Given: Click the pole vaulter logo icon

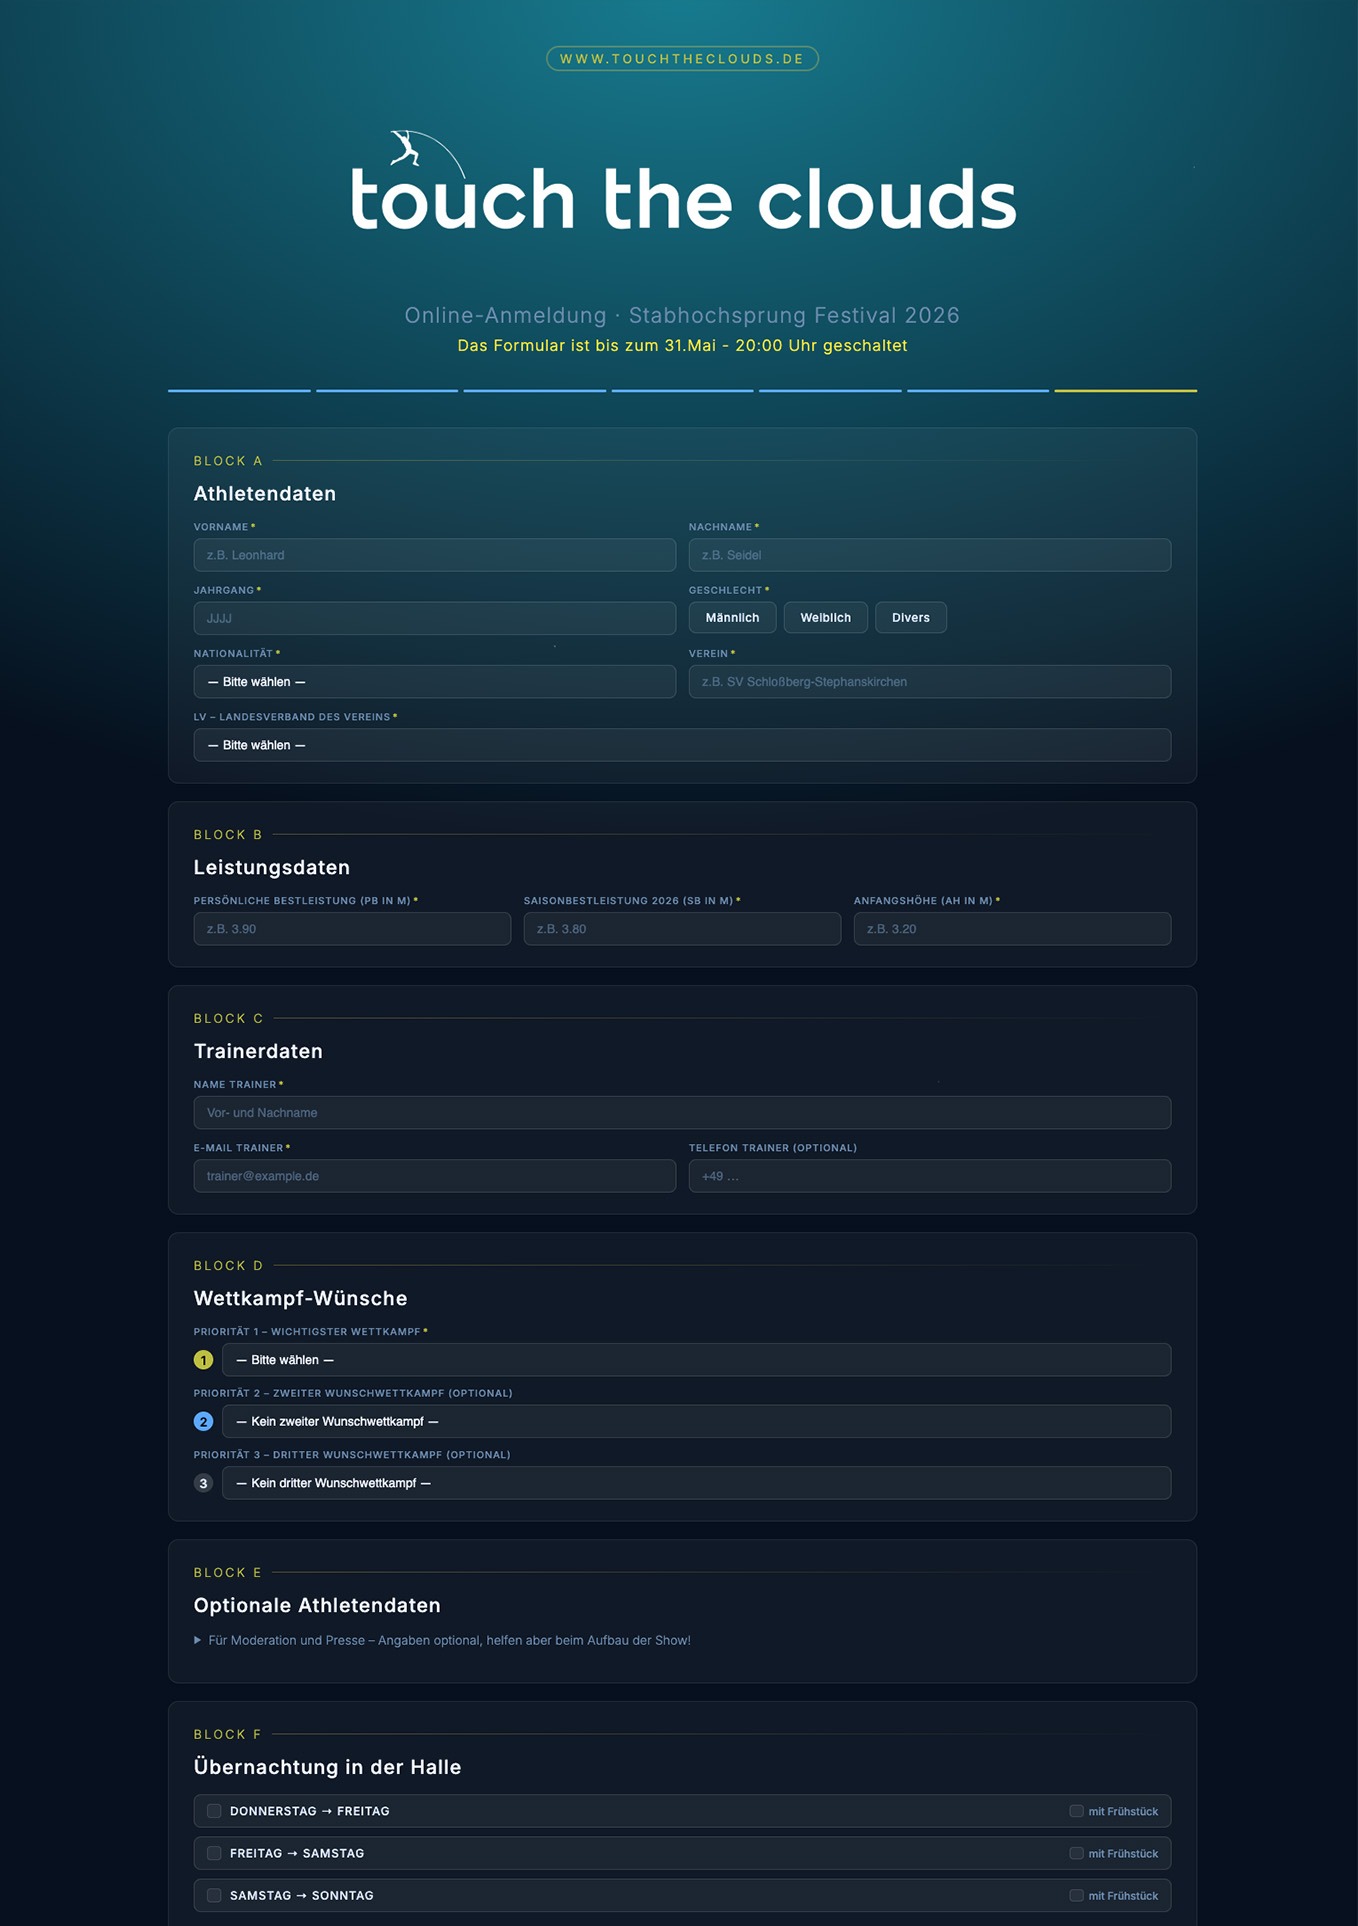Looking at the screenshot, I should click(406, 149).
